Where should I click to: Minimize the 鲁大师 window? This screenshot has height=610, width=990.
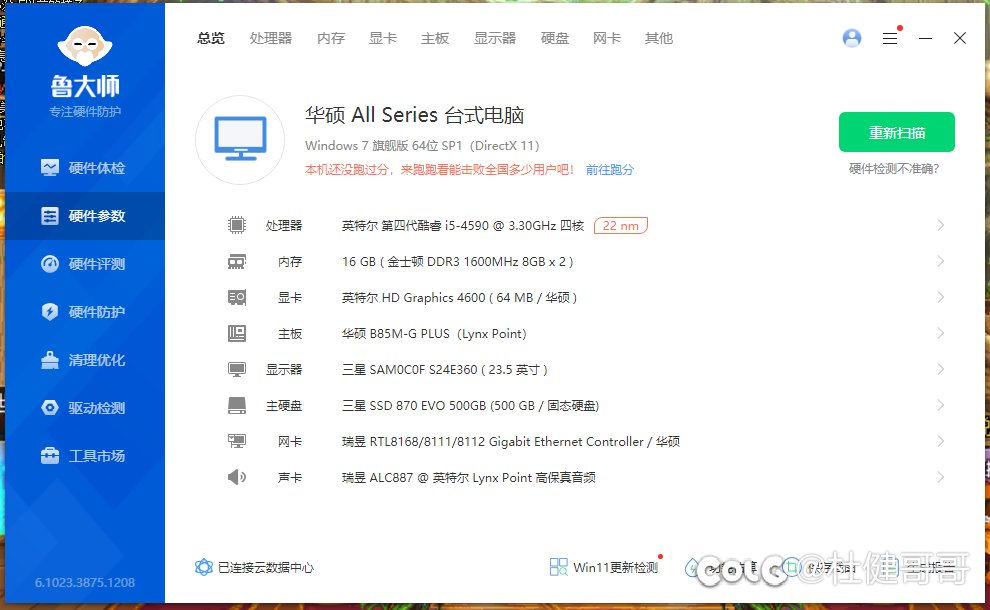(x=926, y=39)
